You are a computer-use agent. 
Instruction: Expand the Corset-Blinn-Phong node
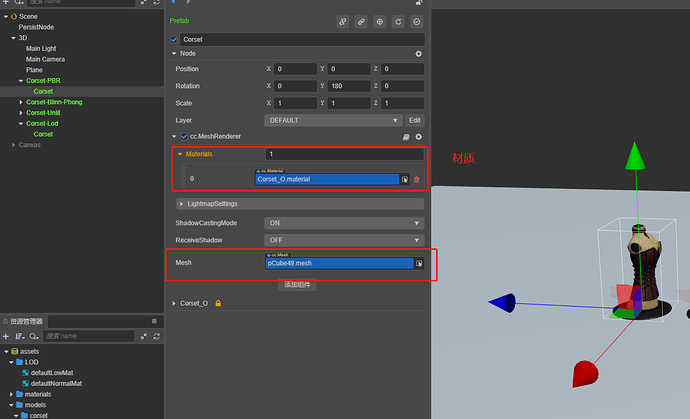21,102
